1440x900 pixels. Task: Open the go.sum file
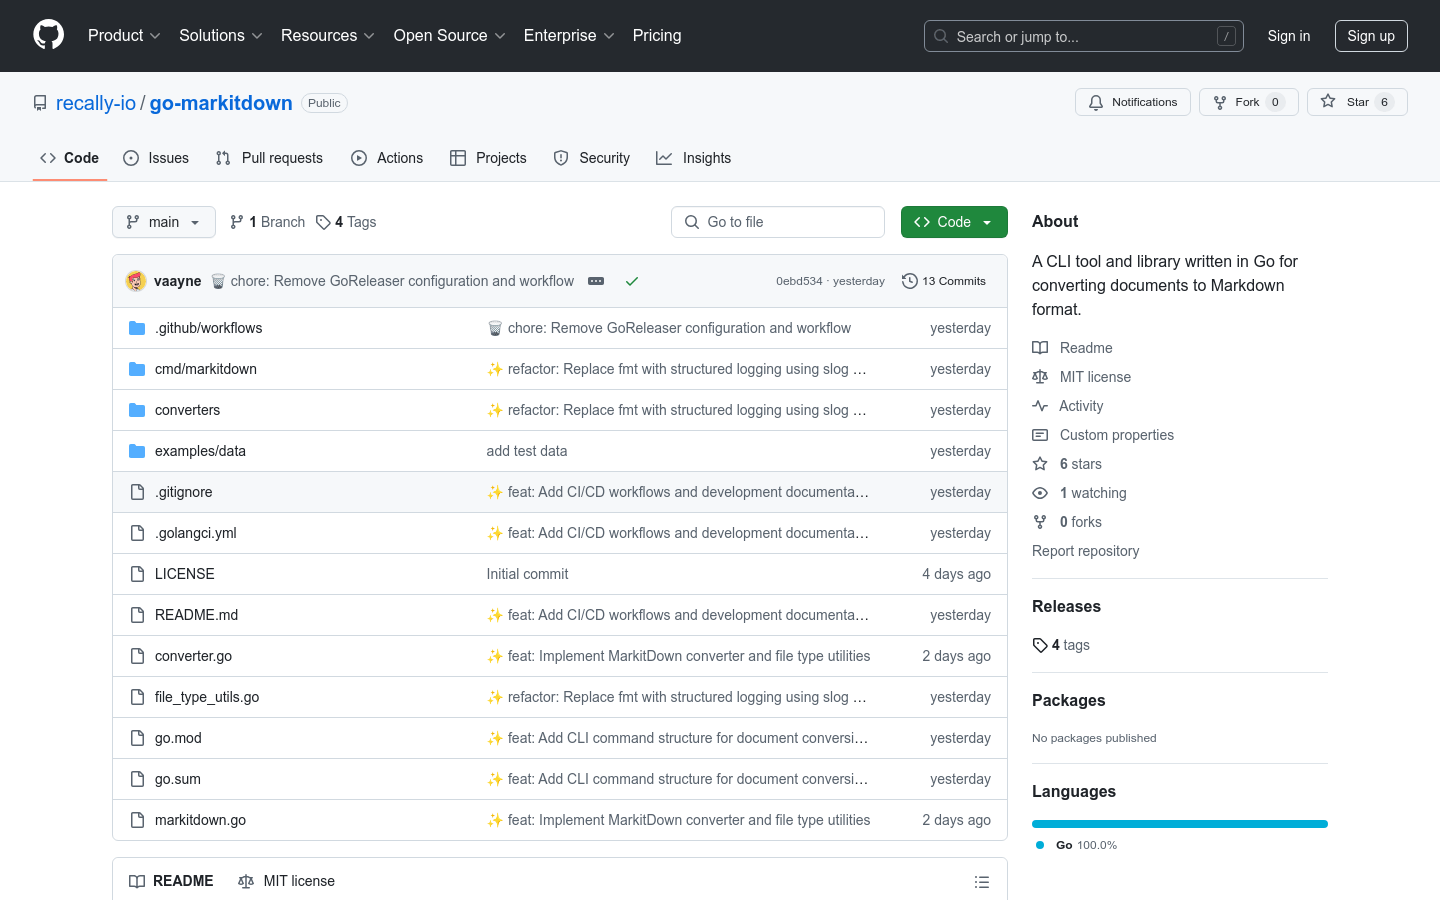coord(178,779)
